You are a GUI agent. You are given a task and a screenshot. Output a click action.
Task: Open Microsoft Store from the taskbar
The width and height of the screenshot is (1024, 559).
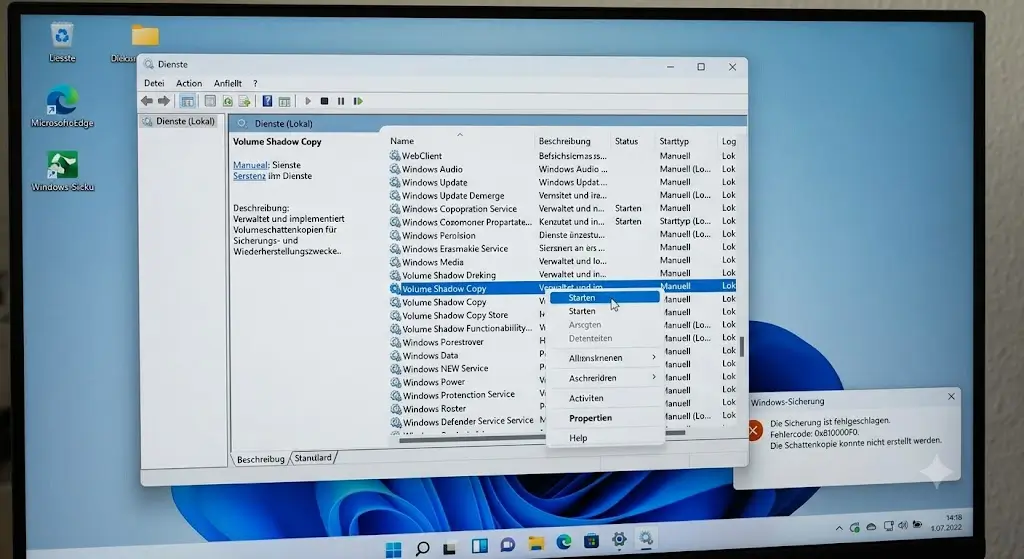(x=592, y=541)
